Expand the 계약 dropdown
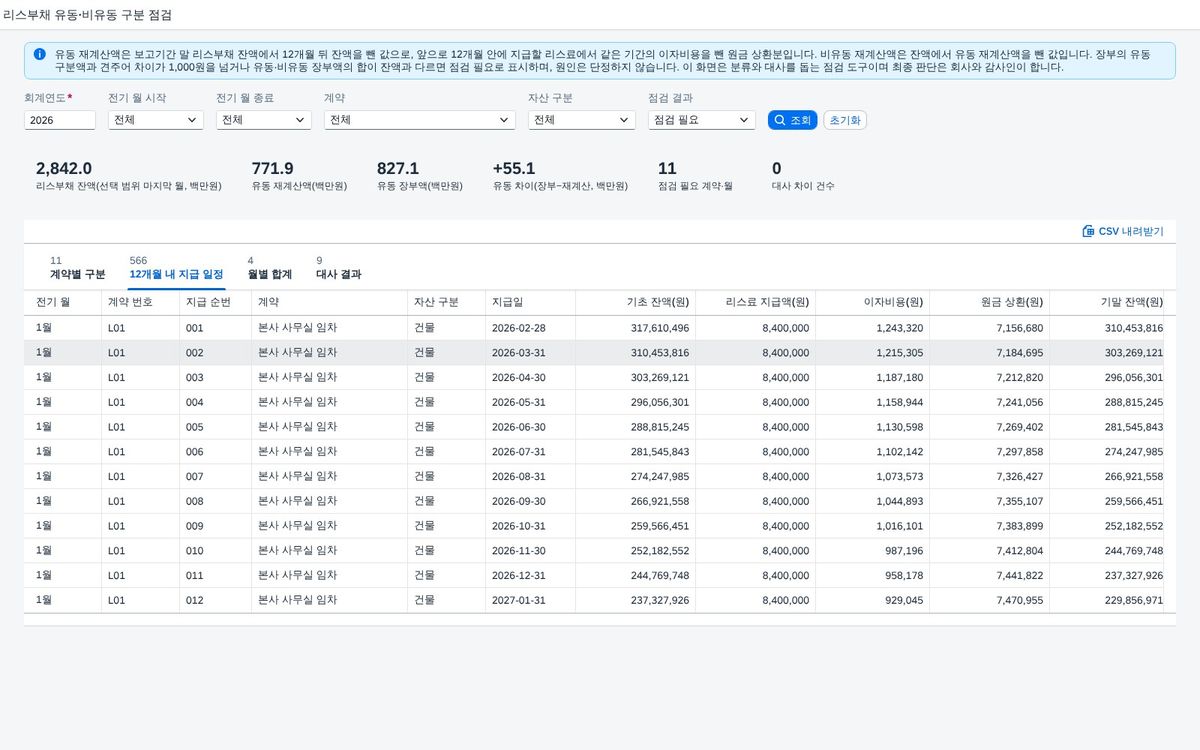This screenshot has height=750, width=1200. pos(420,120)
